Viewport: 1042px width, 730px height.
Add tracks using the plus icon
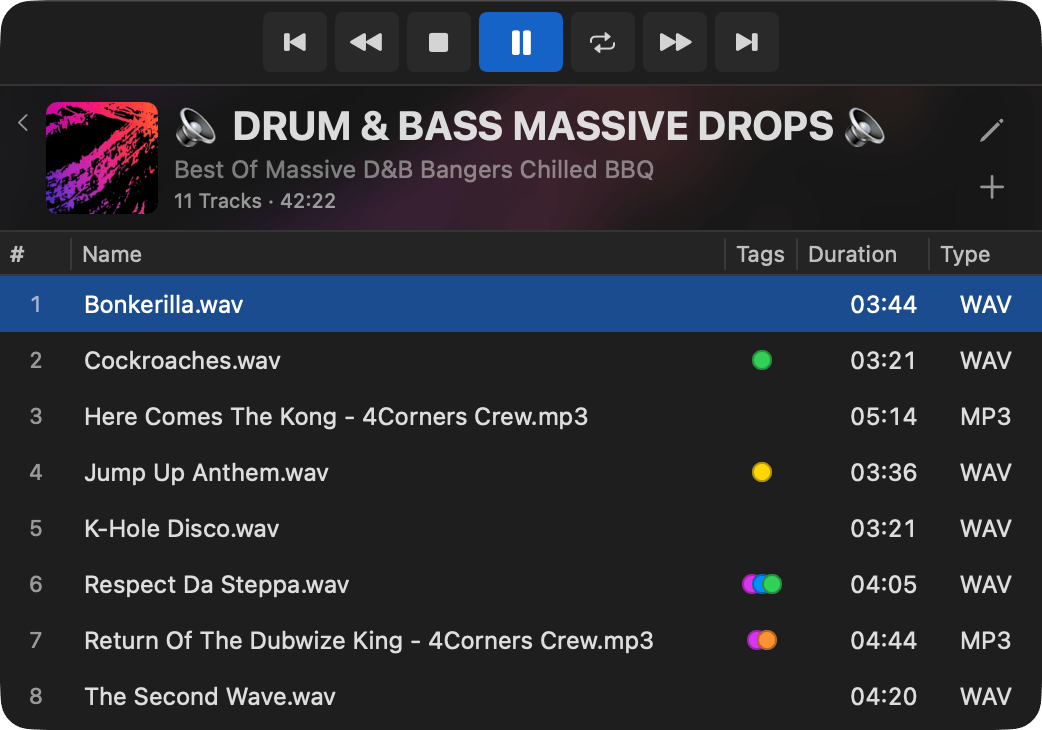tap(991, 187)
